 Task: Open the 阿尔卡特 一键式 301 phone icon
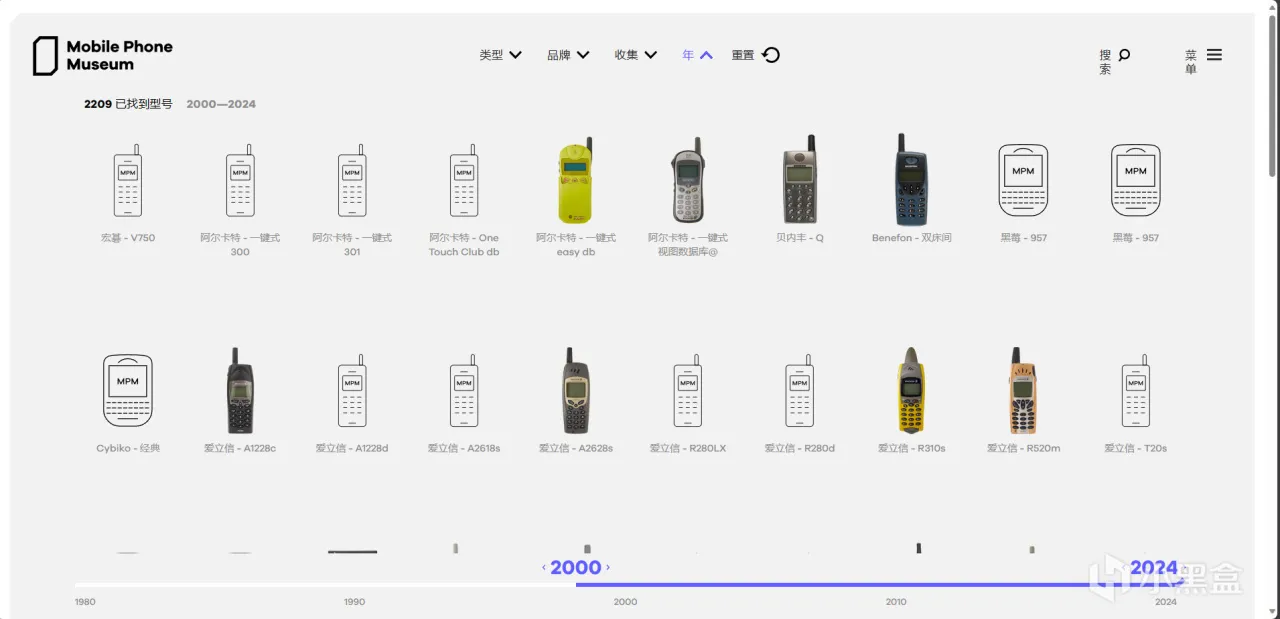[352, 181]
